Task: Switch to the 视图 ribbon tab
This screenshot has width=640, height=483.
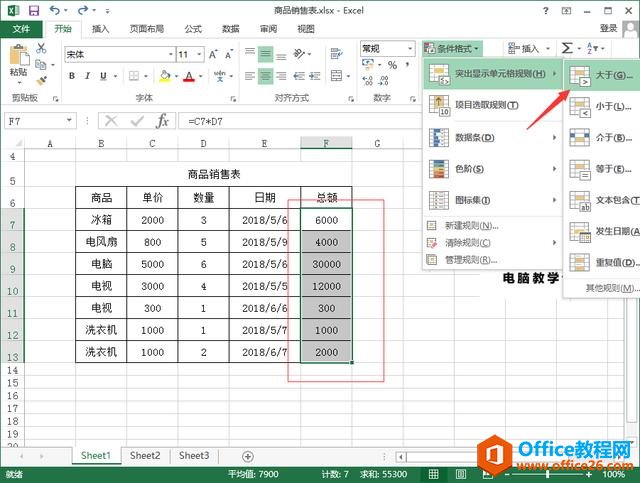Action: (306, 29)
